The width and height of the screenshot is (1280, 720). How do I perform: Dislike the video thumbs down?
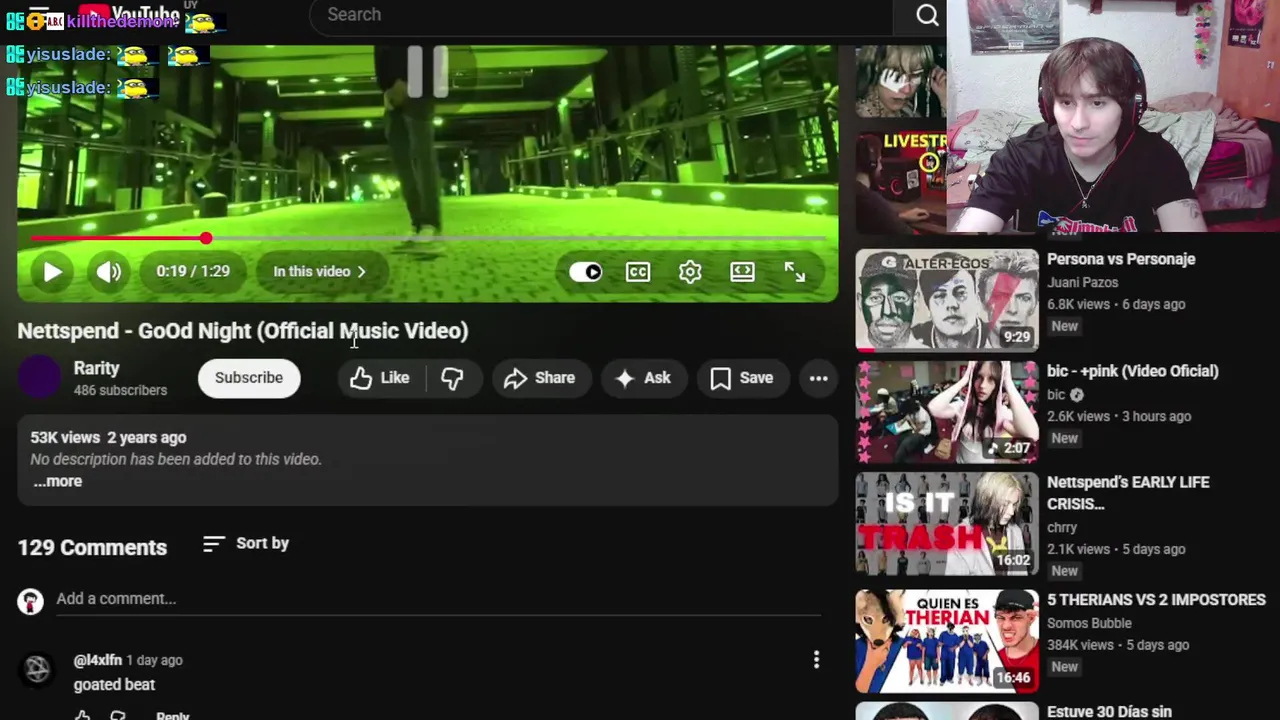[x=452, y=378]
